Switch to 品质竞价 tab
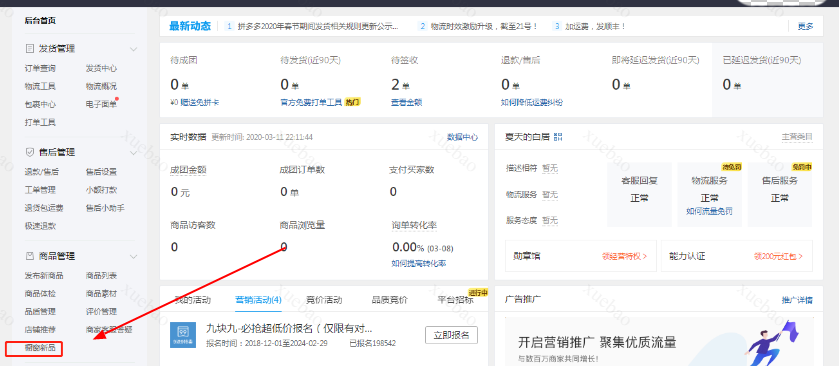This screenshot has width=839, height=366. coord(390,300)
